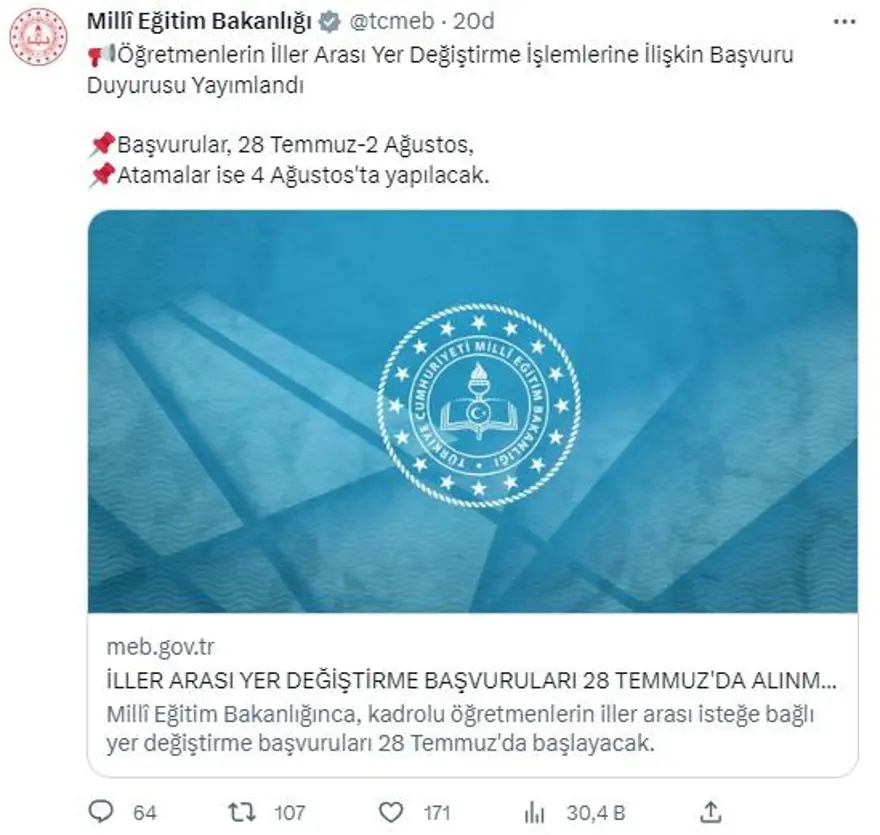View tweet analytics bar chart icon
The width and height of the screenshot is (880, 835).
pos(534,813)
